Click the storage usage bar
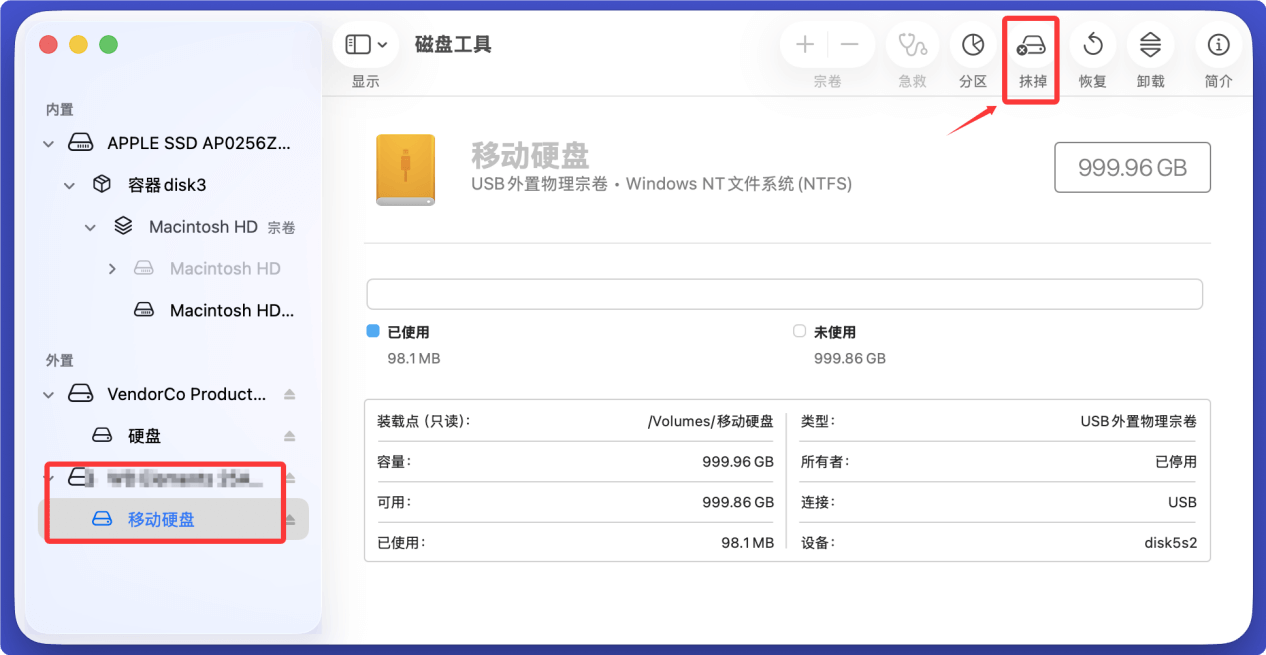Screen dimensions: 1266x655 pos(785,294)
